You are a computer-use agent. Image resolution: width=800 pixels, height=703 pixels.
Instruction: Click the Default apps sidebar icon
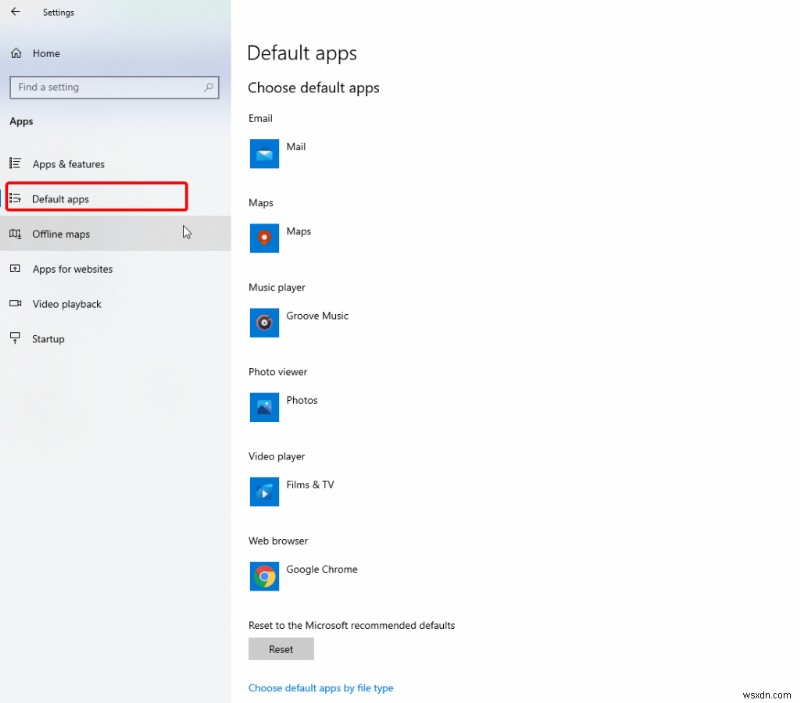tap(15, 198)
